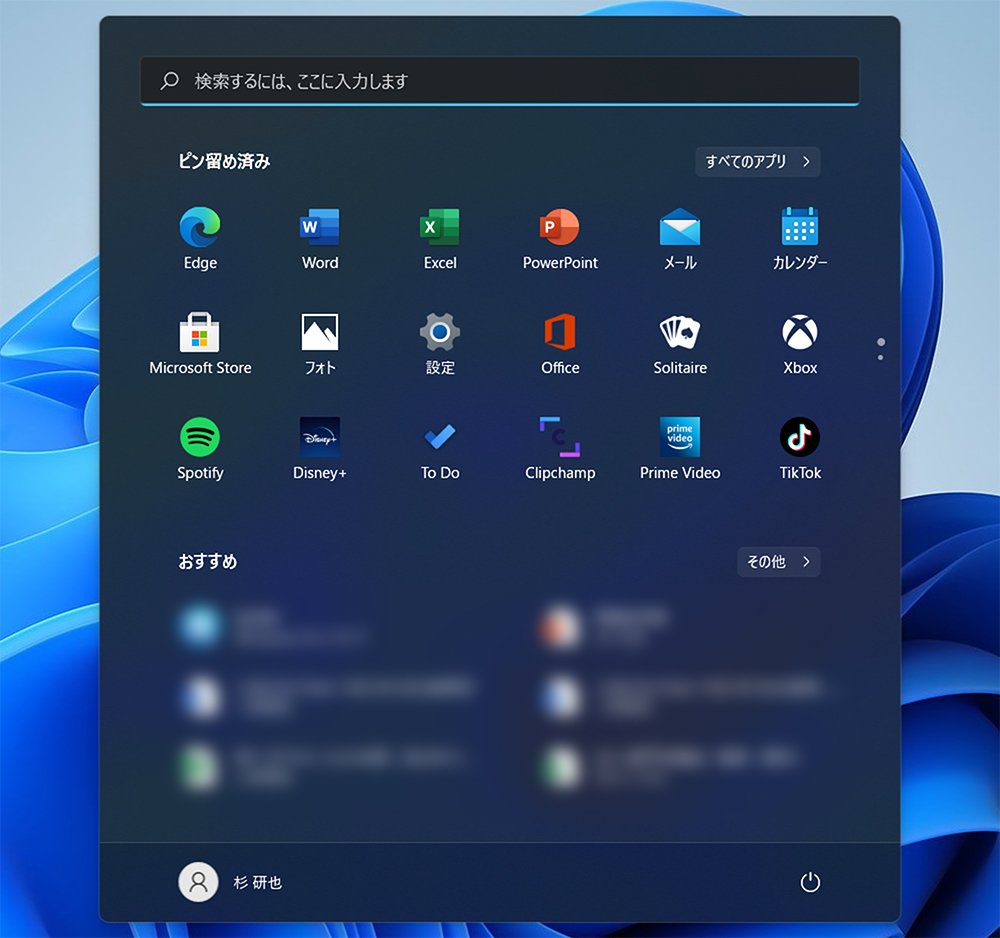Launch the Office app
This screenshot has height=938, width=1000.
point(560,344)
